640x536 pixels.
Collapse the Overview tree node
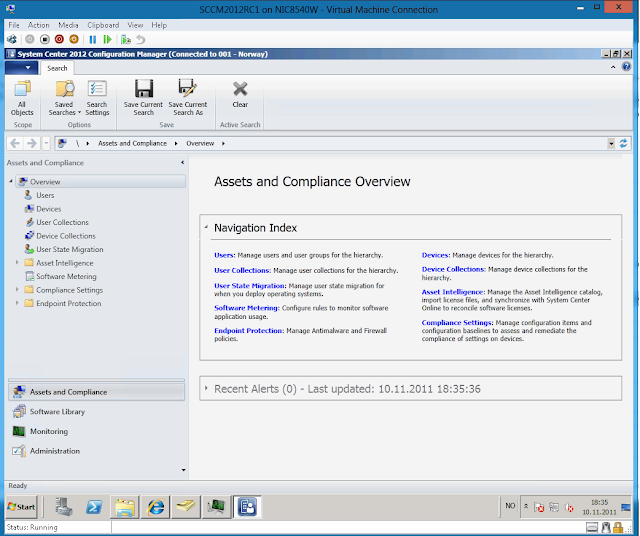pyautogui.click(x=11, y=181)
